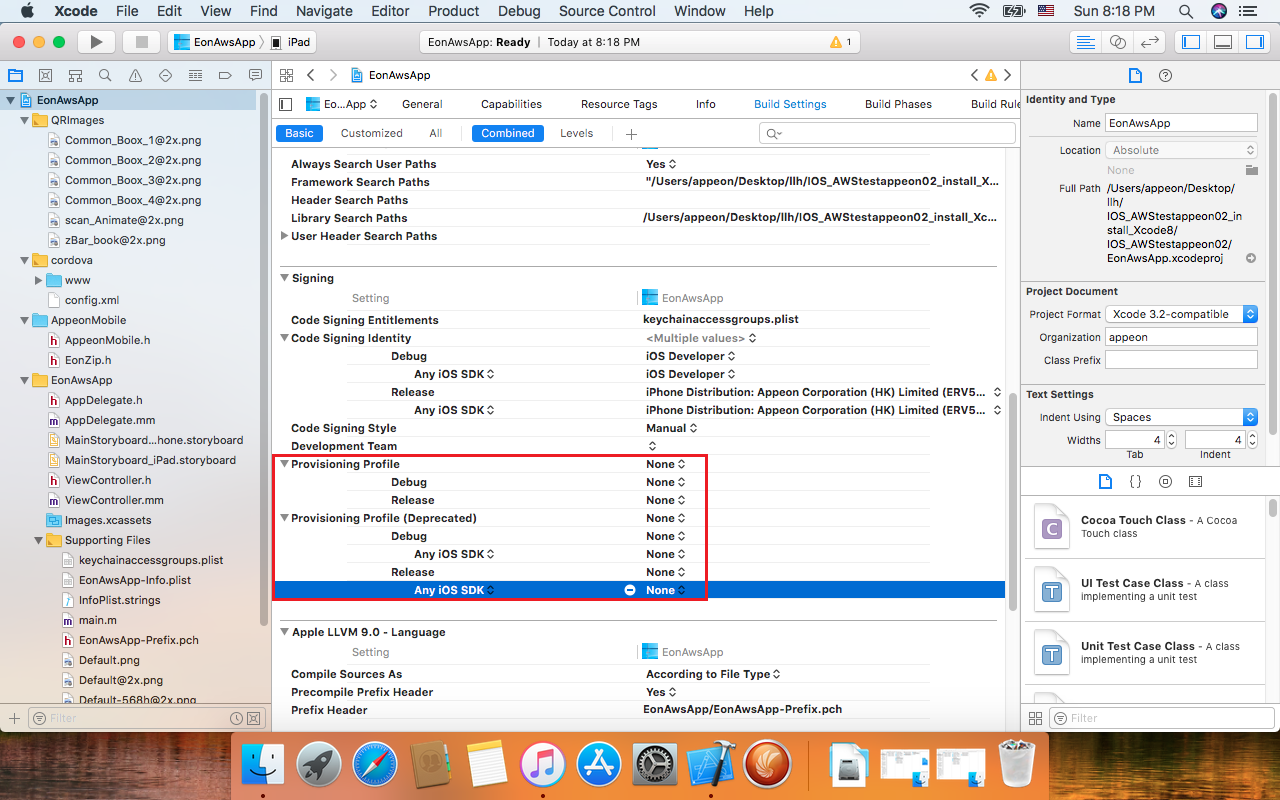Show the Media library icon

1195,481
